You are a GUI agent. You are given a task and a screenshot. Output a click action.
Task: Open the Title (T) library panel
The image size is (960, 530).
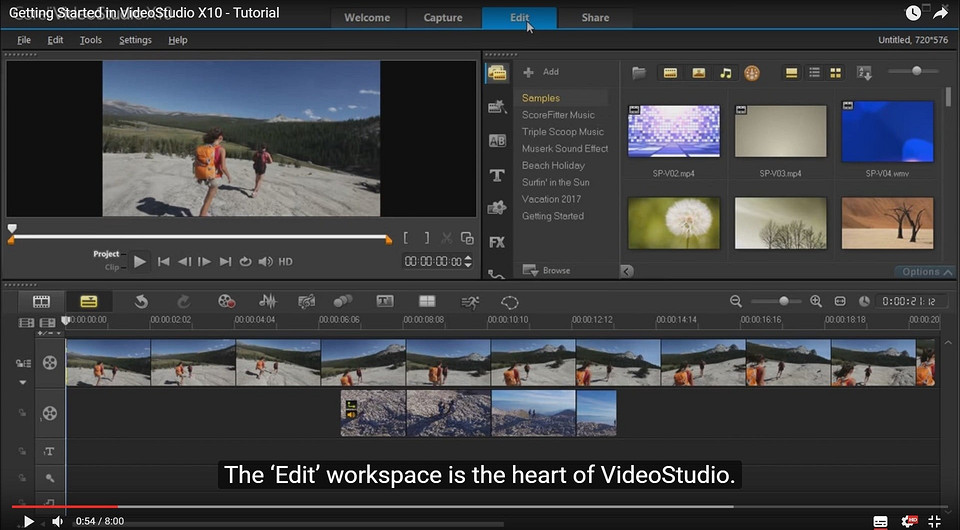pos(496,175)
